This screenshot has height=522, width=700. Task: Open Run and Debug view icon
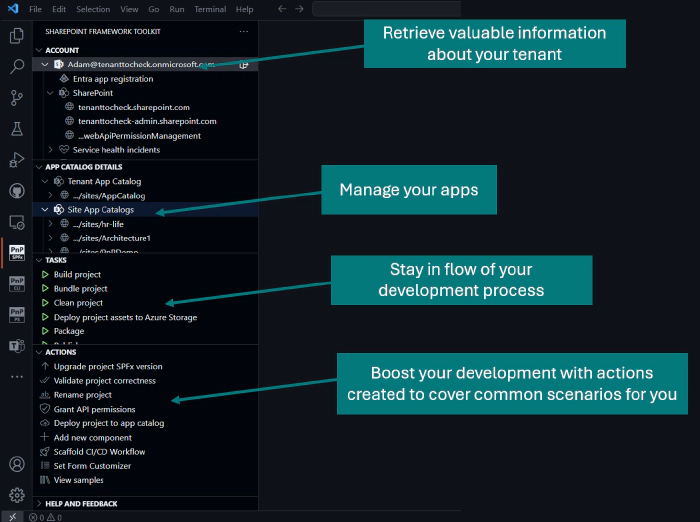16,160
